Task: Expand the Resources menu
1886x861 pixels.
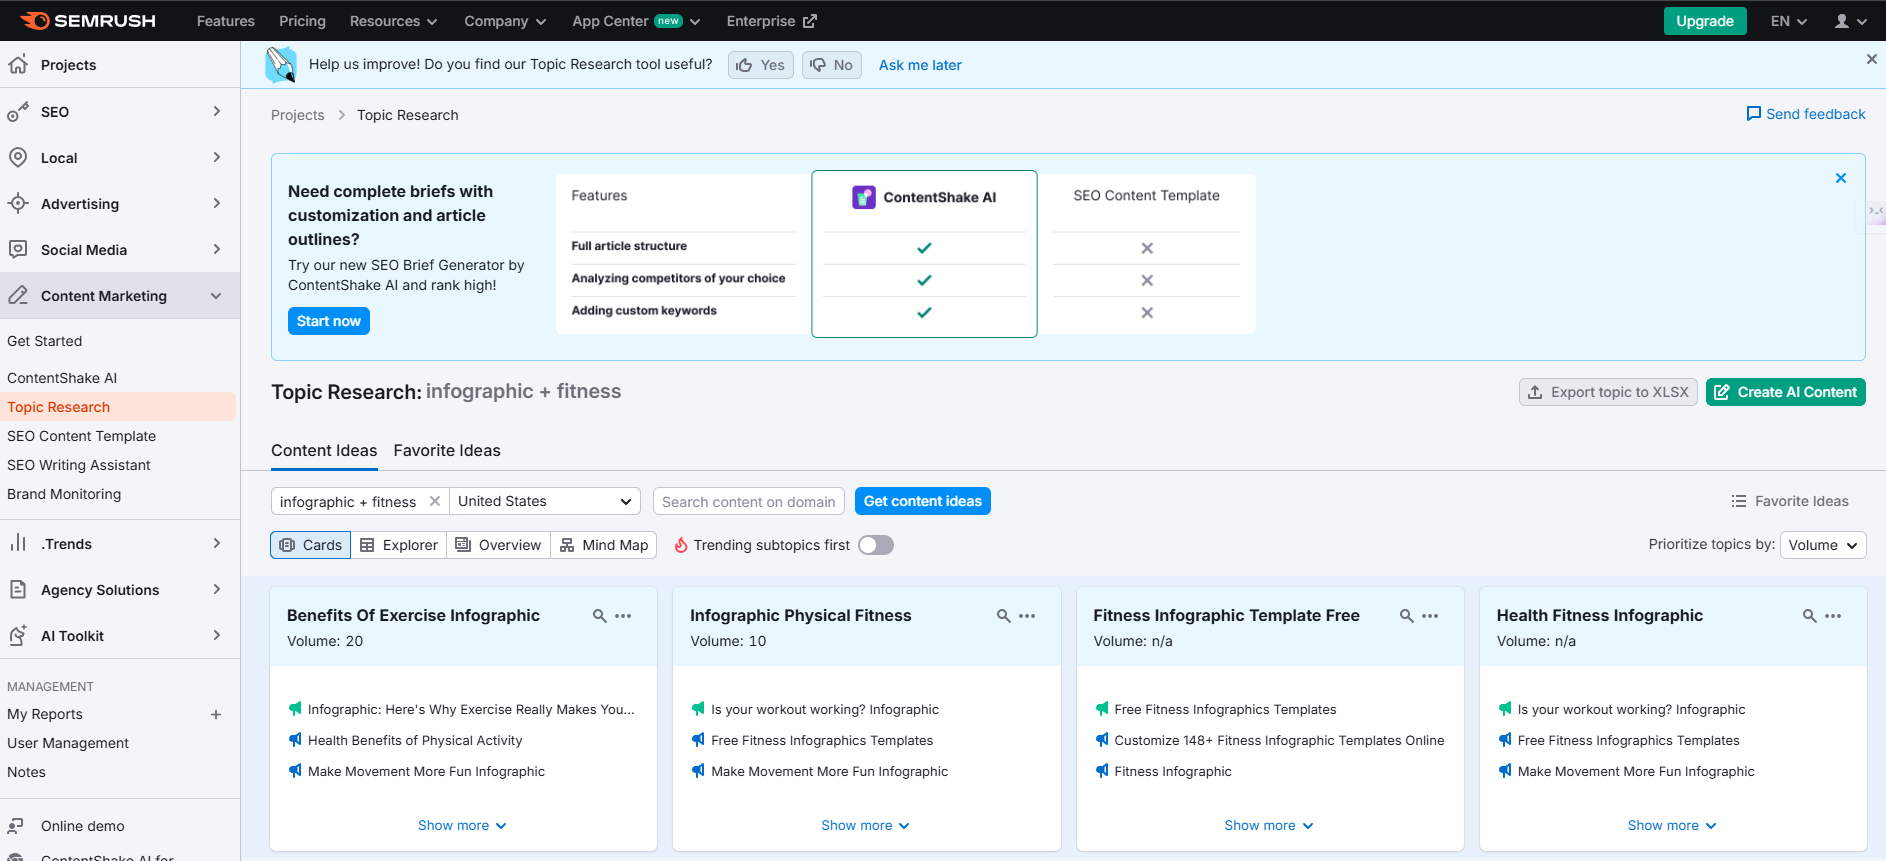Action: (393, 21)
